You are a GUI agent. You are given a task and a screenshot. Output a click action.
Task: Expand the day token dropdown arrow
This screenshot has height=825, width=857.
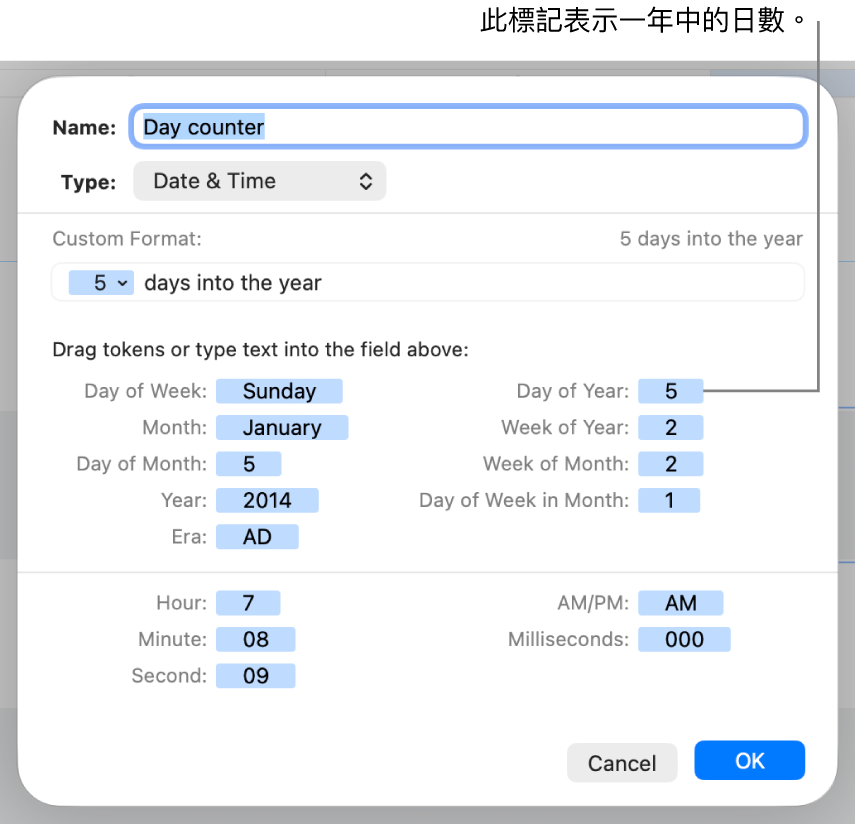tap(123, 283)
